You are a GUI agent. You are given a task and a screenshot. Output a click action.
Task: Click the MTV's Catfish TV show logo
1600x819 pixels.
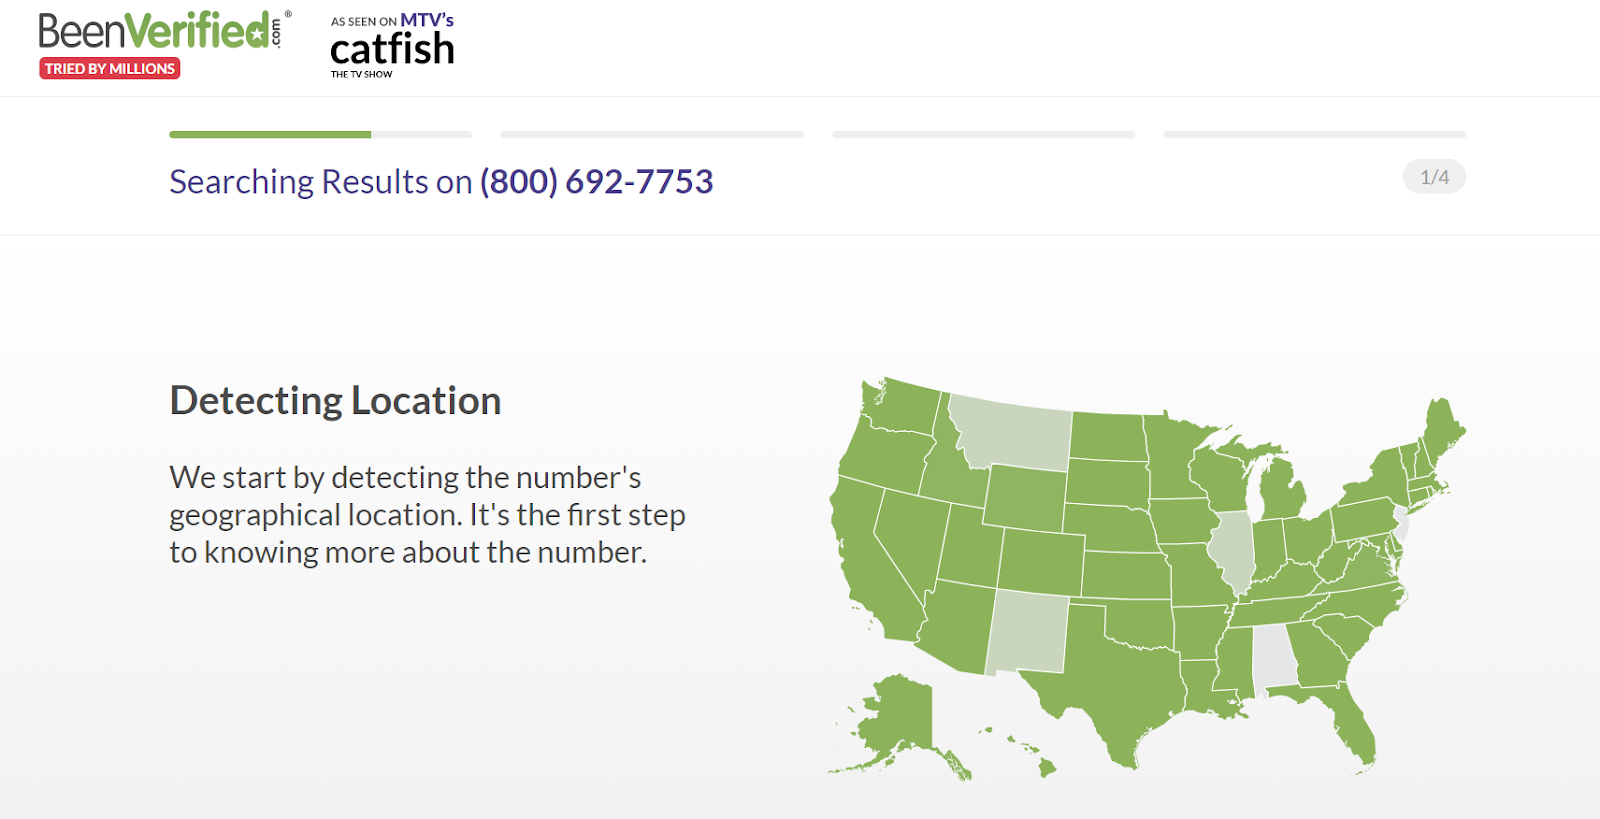[x=392, y=46]
